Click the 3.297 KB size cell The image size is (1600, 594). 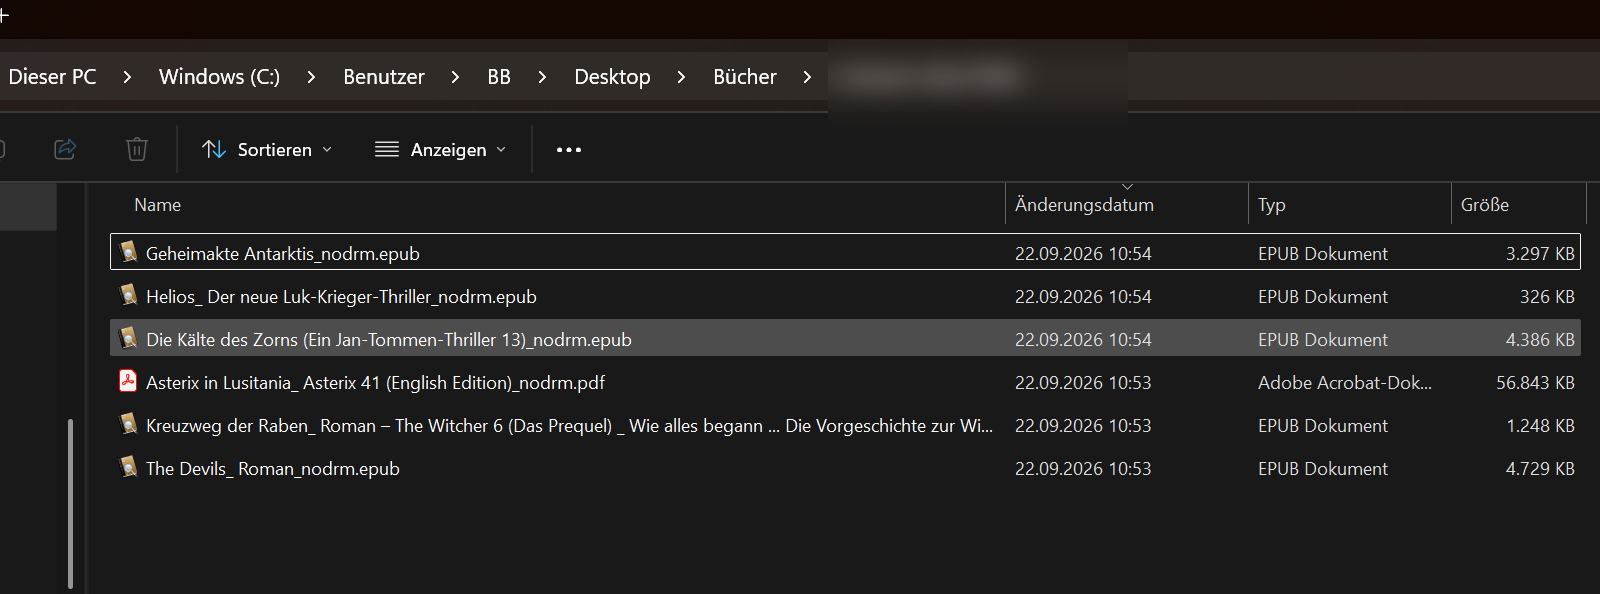[1540, 254]
